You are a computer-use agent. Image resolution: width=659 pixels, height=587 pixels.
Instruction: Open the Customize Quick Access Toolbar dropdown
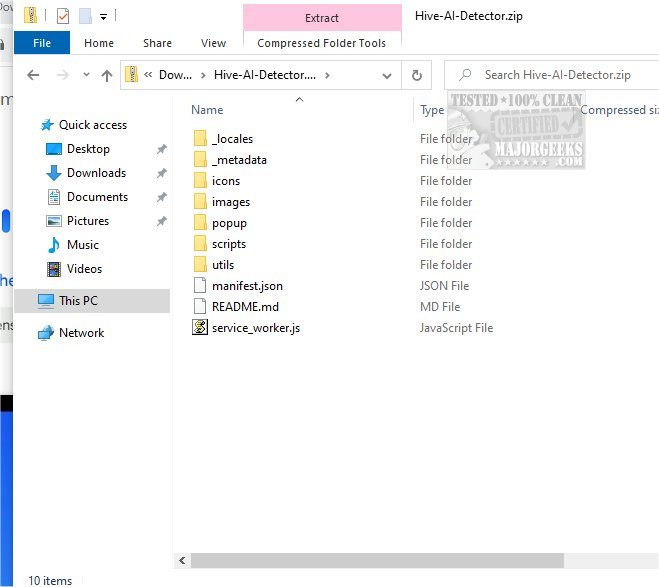(x=103, y=17)
